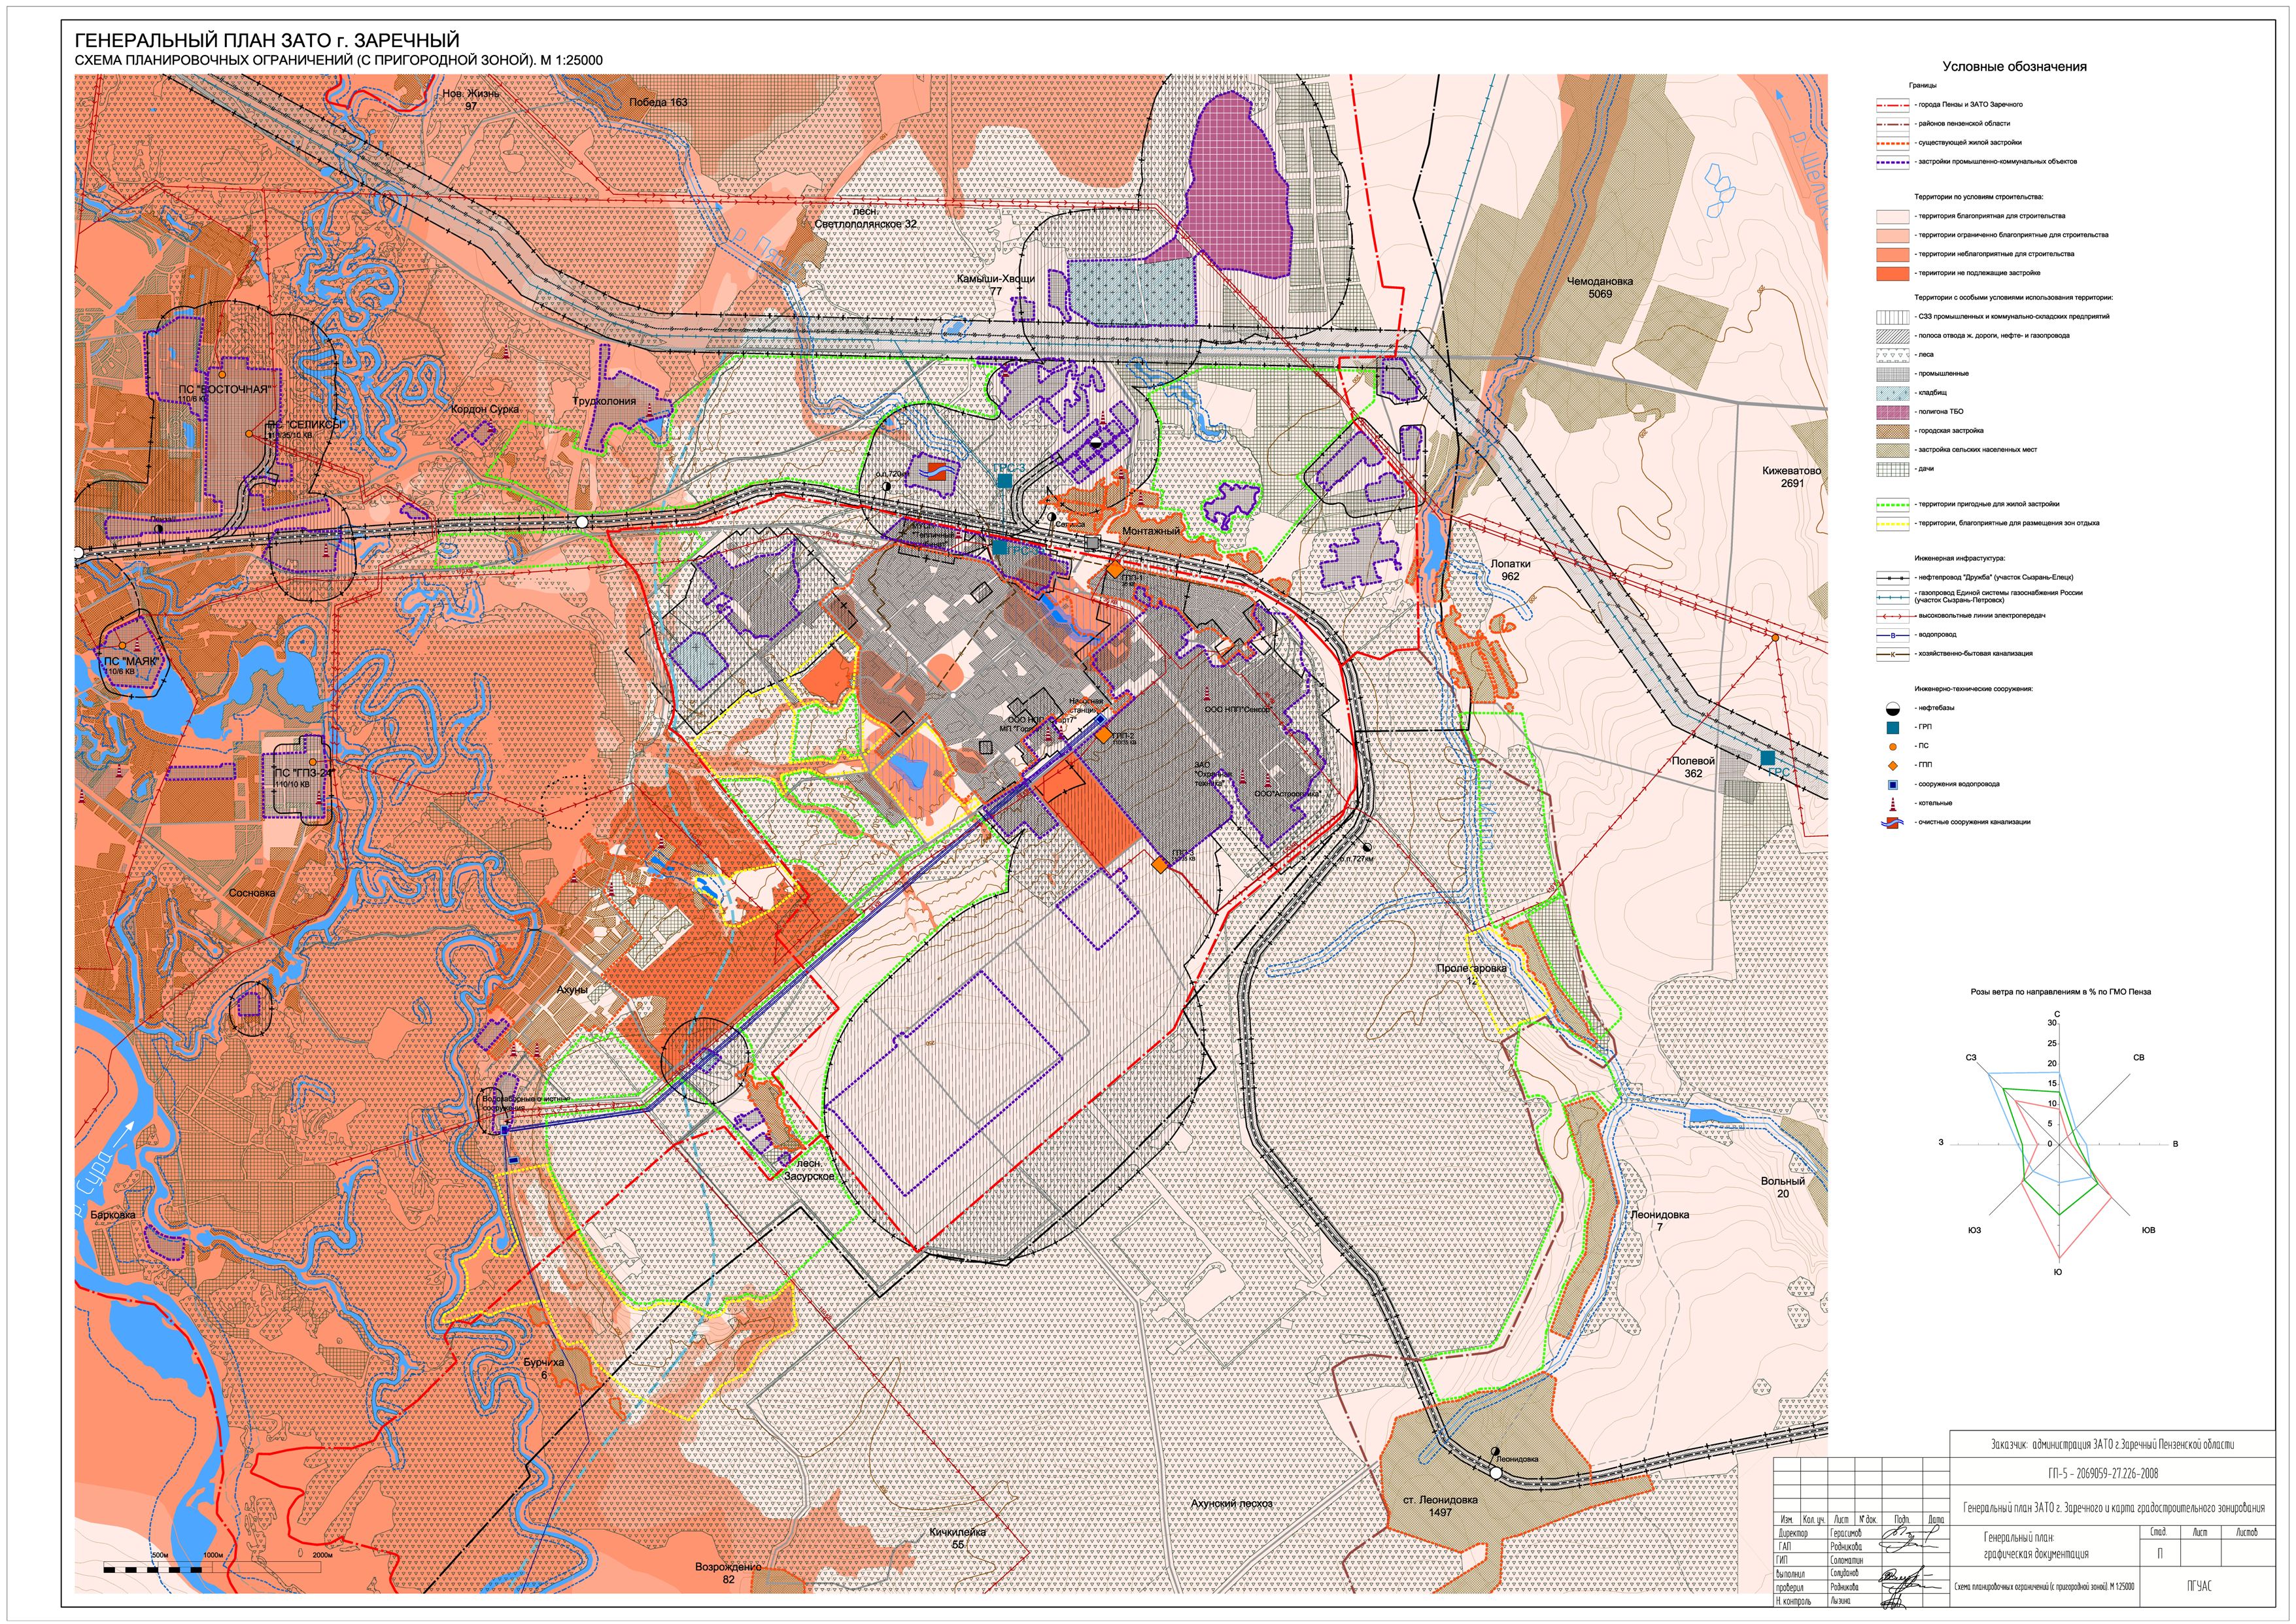Image resolution: width=2296 pixels, height=1624 pixels.
Task: Click the очистные сооружения канализации legend icon
Action: click(1893, 822)
